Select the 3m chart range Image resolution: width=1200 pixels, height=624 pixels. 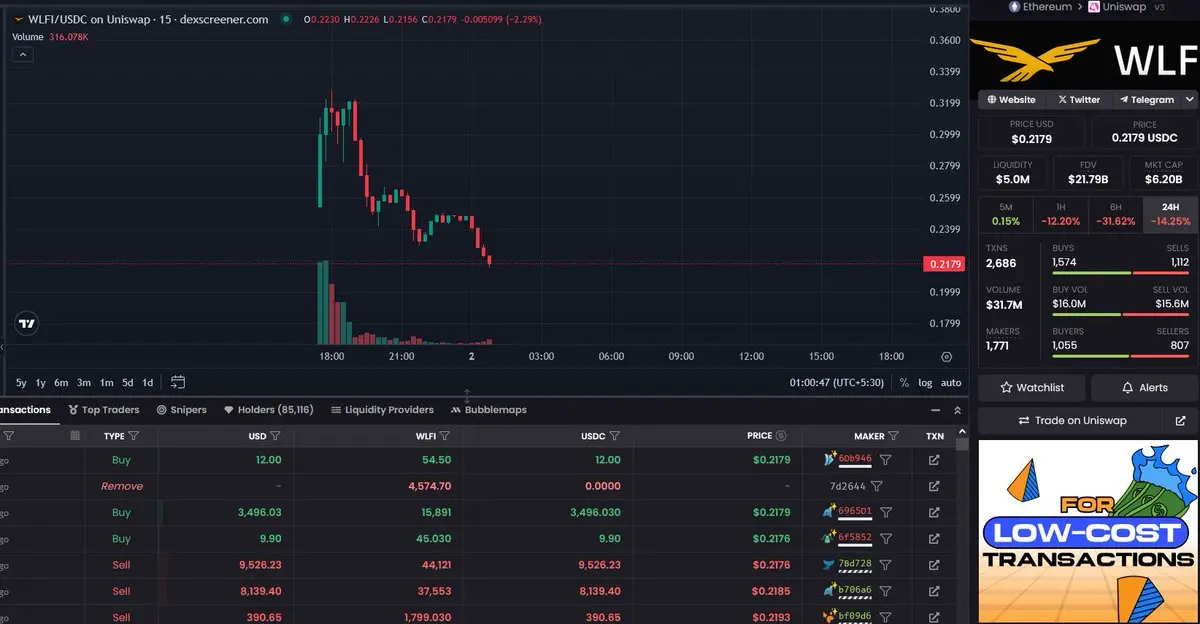pyautogui.click(x=84, y=382)
